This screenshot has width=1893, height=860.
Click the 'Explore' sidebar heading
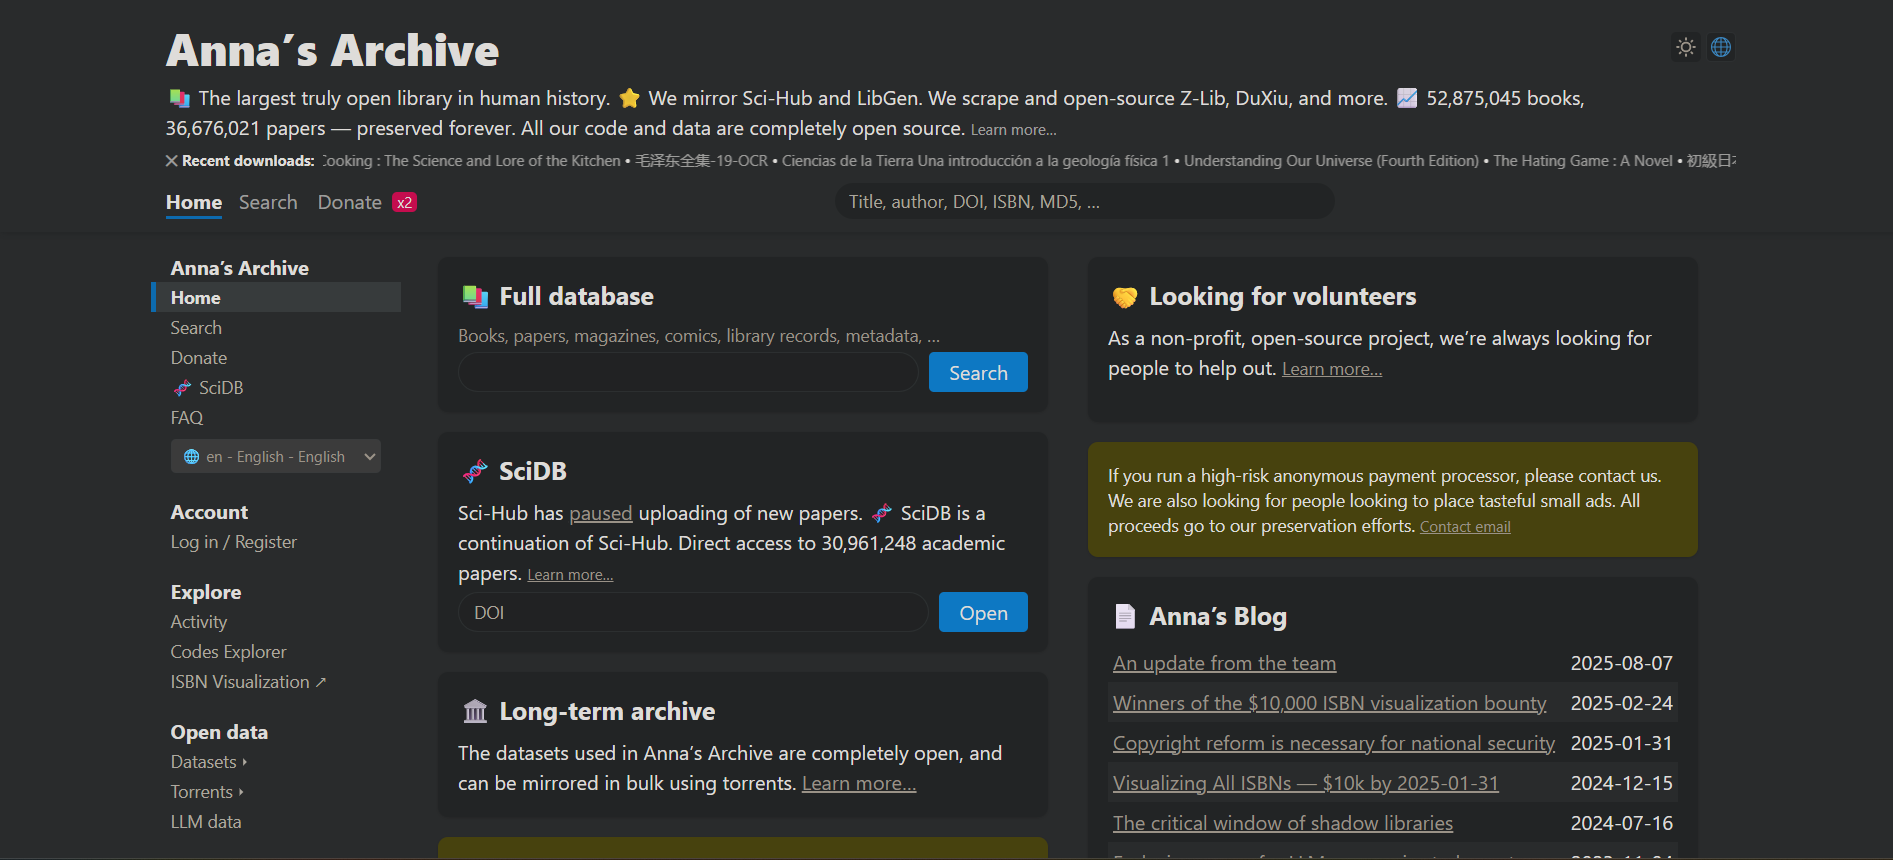point(206,592)
